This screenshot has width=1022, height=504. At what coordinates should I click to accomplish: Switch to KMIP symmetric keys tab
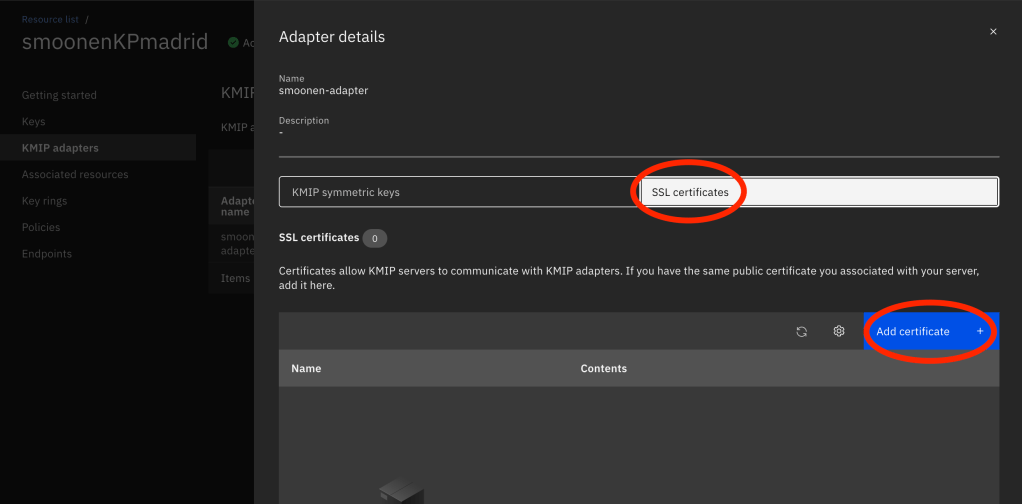[458, 192]
